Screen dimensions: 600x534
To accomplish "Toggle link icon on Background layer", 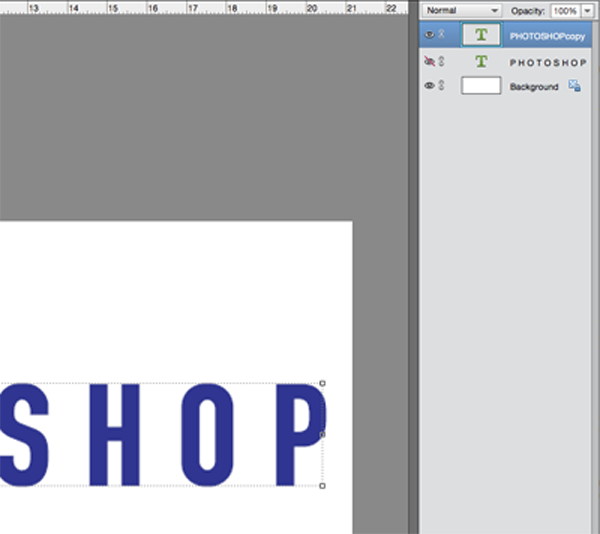I will click(x=441, y=85).
